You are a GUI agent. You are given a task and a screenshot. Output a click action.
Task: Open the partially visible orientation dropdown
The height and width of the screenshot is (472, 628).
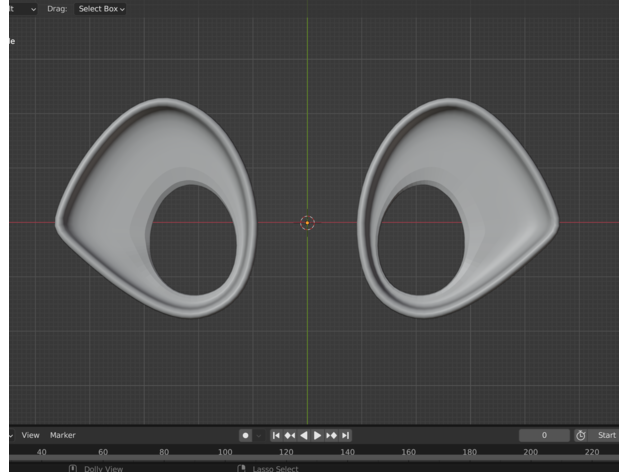[22, 8]
